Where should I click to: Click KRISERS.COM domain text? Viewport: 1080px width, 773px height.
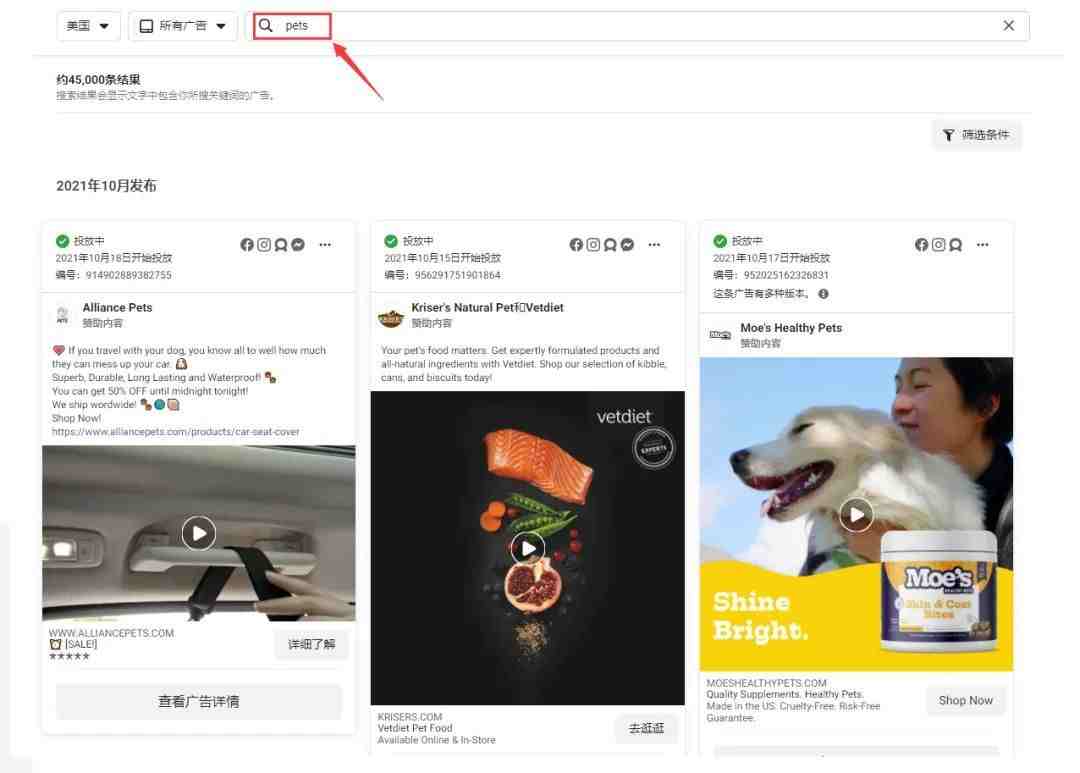pyautogui.click(x=410, y=717)
